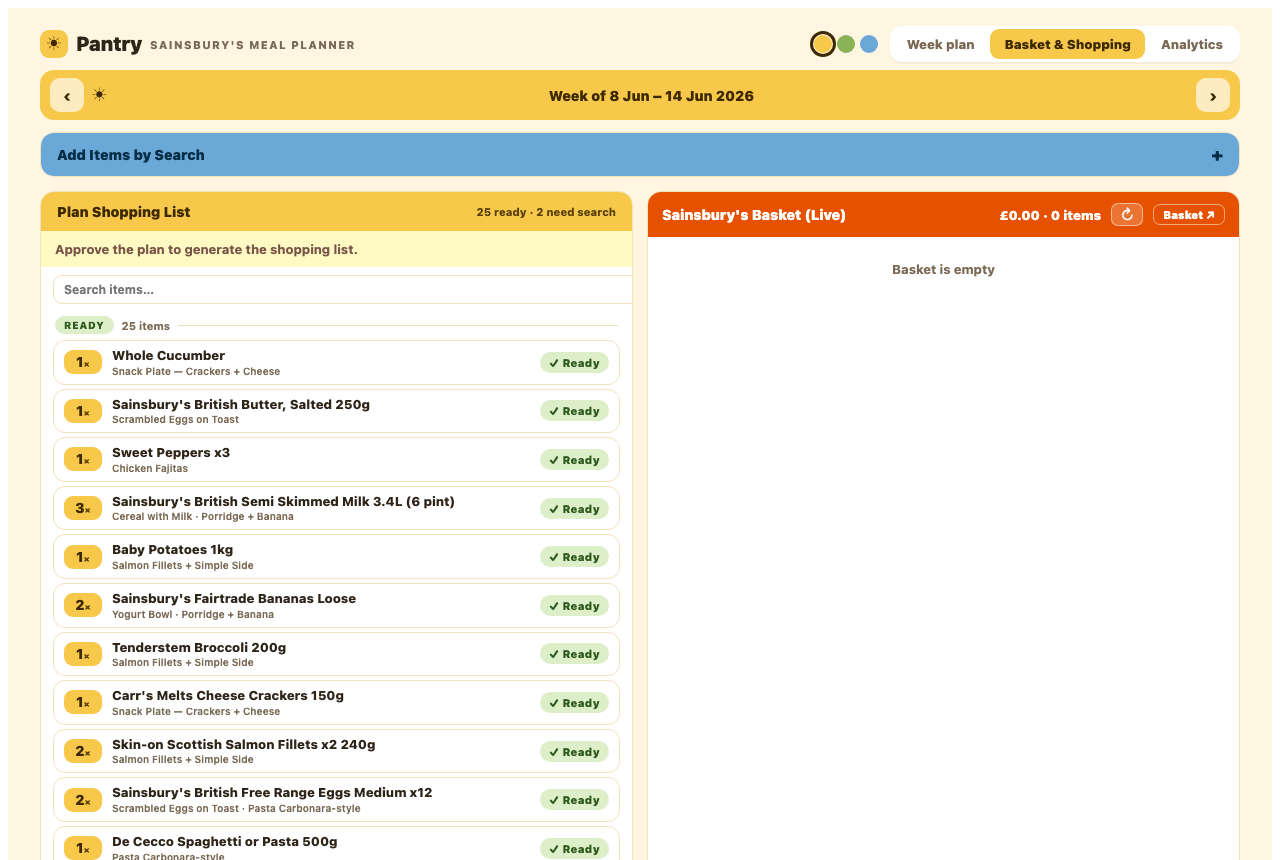Click the '25 items' count label
This screenshot has width=1280, height=860.
point(146,326)
